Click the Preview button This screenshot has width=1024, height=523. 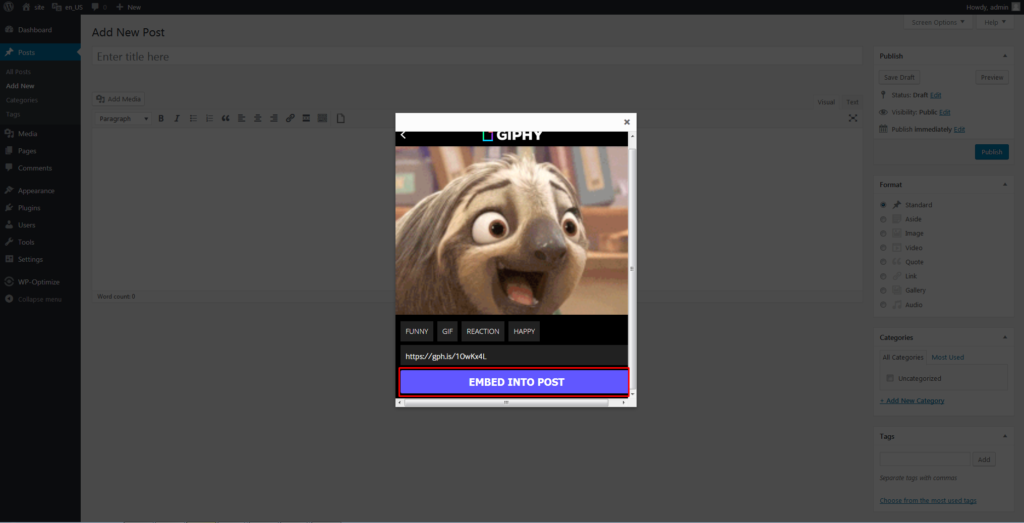point(991,77)
